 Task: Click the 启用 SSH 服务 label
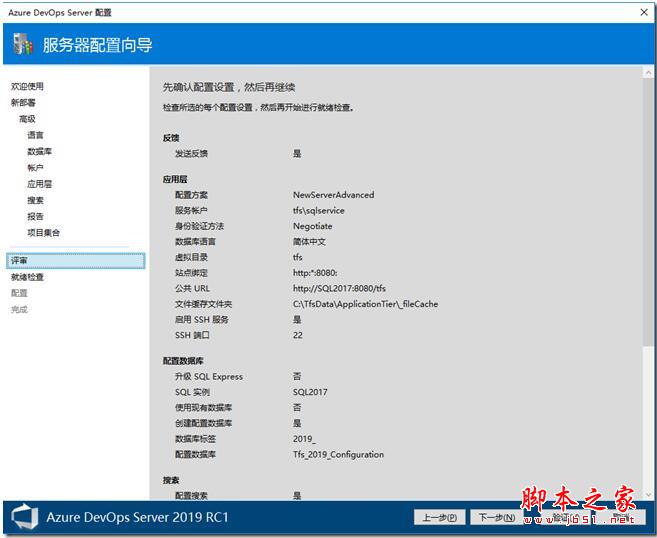coord(202,320)
